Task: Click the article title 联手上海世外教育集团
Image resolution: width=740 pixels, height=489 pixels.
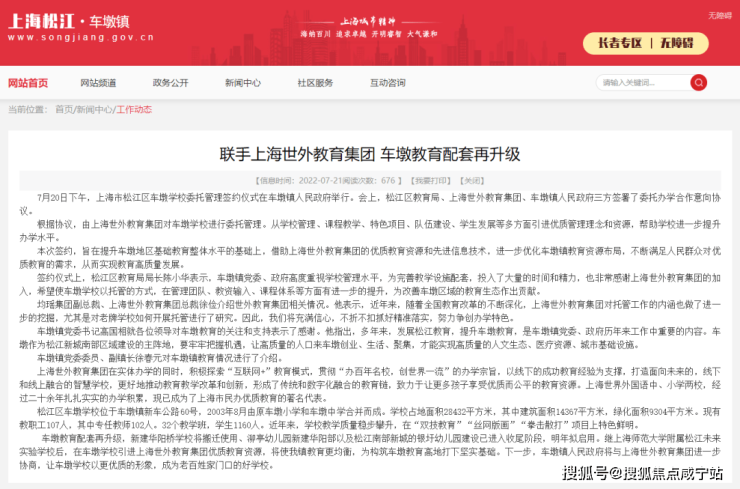Action: tap(370, 154)
